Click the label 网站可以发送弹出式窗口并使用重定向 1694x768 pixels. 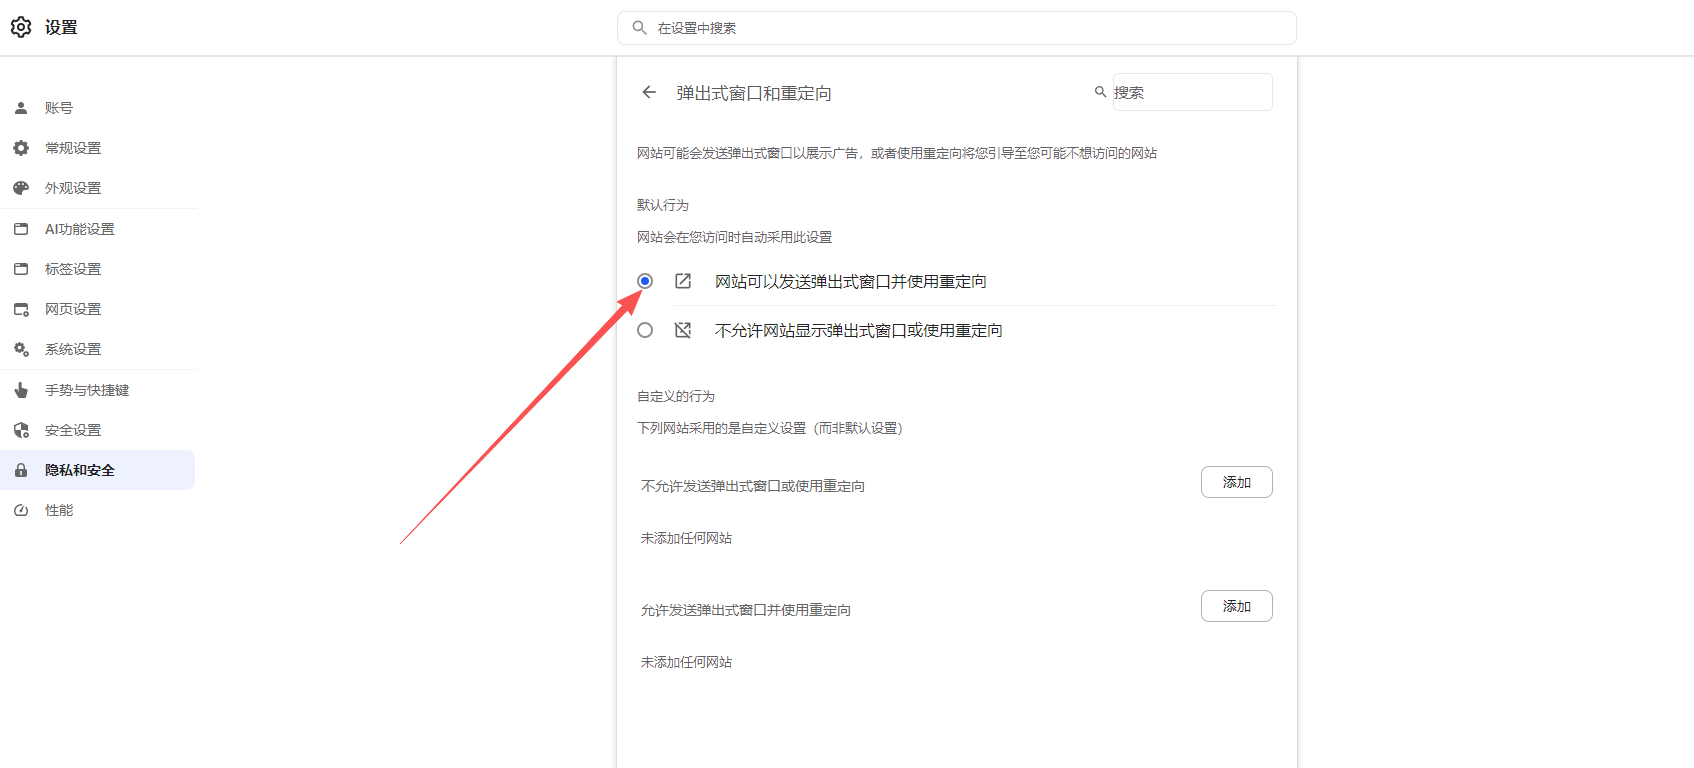851,281
